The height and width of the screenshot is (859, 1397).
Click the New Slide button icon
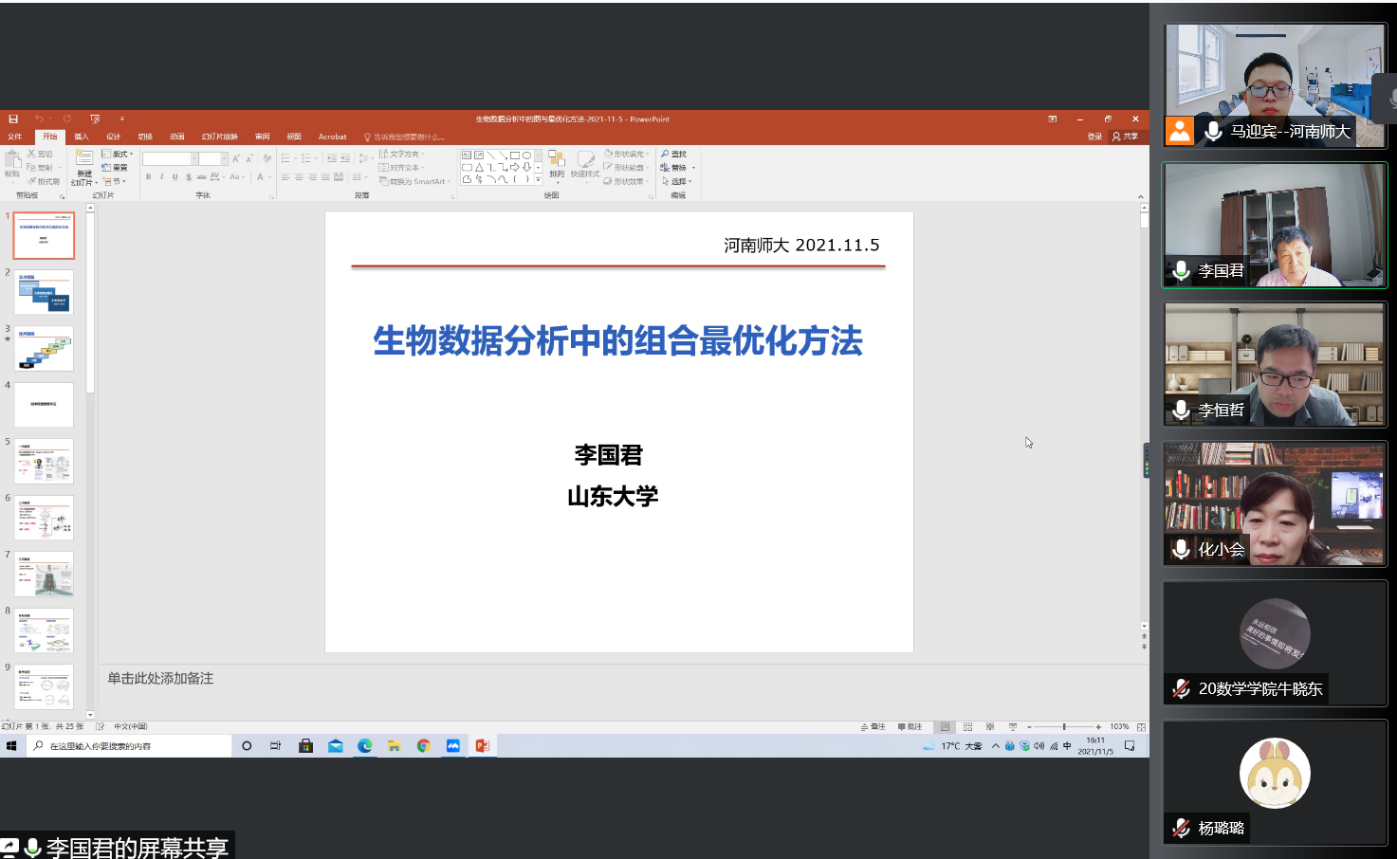[84, 160]
